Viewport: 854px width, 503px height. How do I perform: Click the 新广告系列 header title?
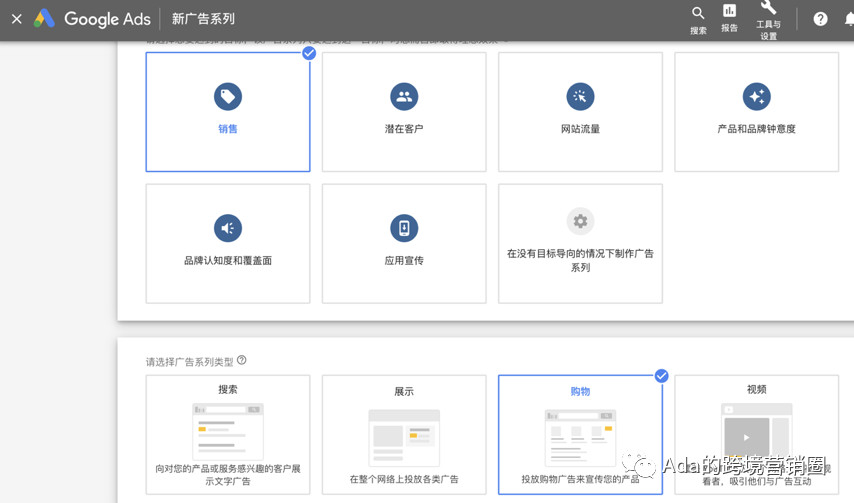tap(203, 19)
